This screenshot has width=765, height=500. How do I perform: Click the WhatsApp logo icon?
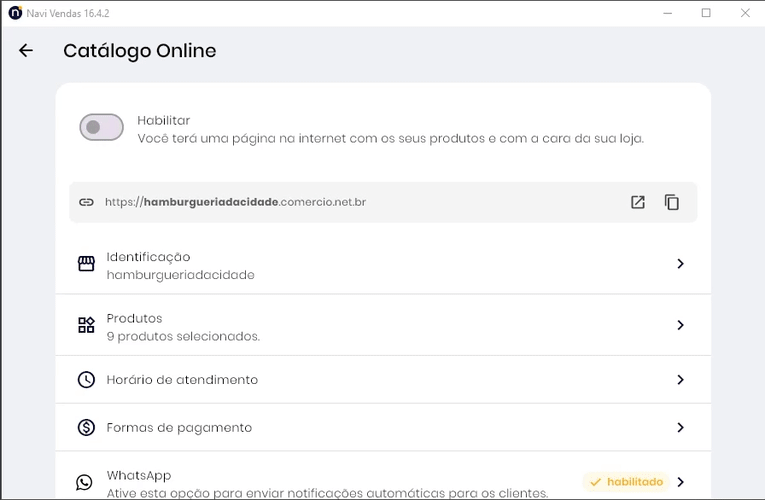84,482
